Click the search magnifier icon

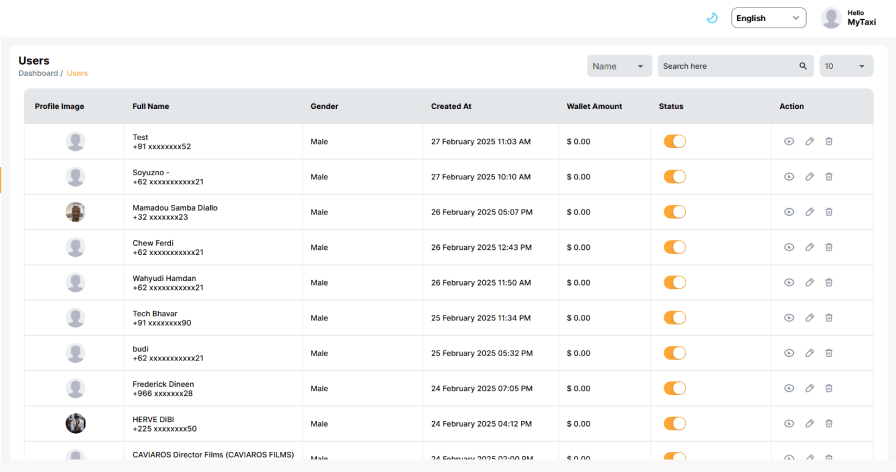pyautogui.click(x=803, y=66)
